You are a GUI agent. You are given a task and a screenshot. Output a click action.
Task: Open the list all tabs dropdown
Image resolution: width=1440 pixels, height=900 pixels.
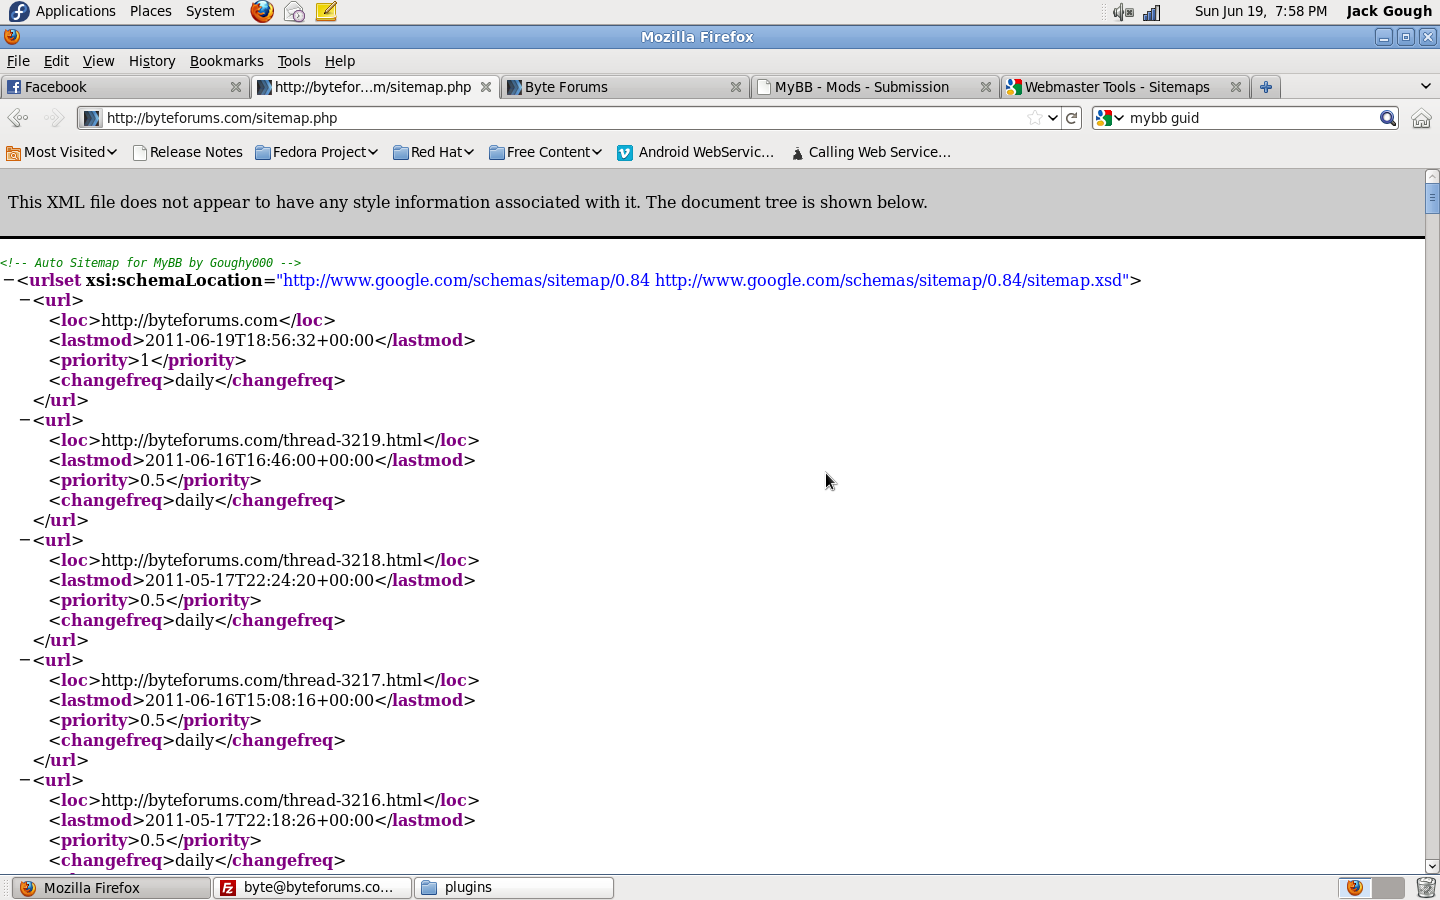point(1425,87)
